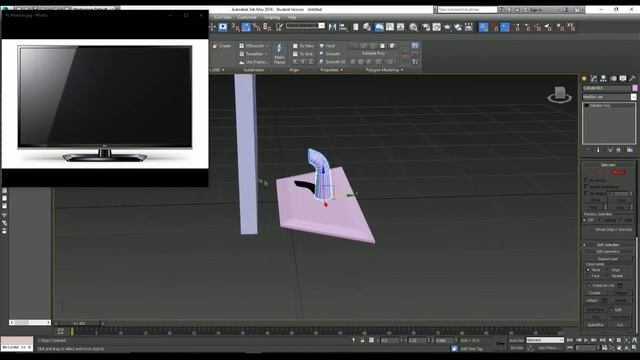Open the Motion panel tab
640x360 pixels.
[x=613, y=78]
